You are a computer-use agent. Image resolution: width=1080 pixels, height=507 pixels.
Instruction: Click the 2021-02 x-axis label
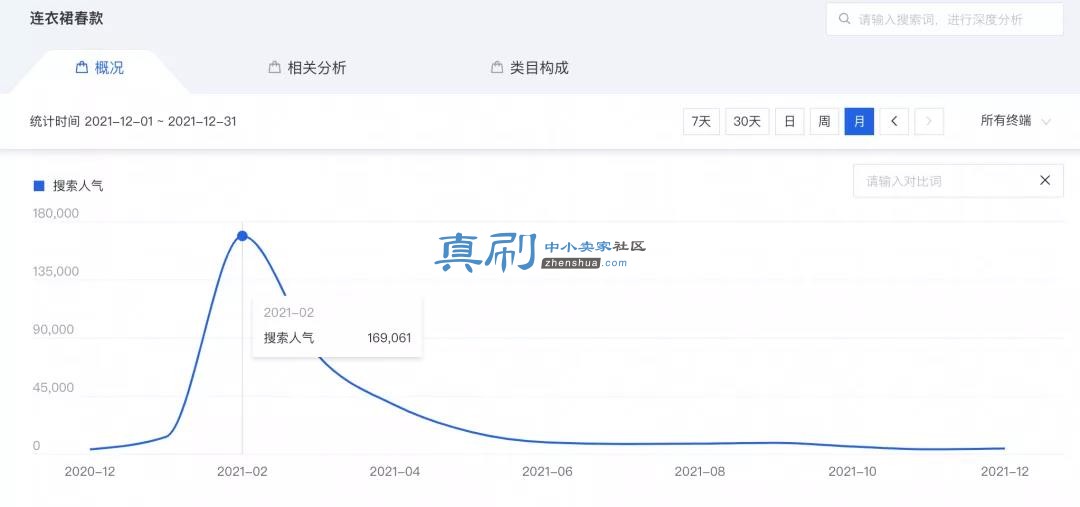[242, 472]
